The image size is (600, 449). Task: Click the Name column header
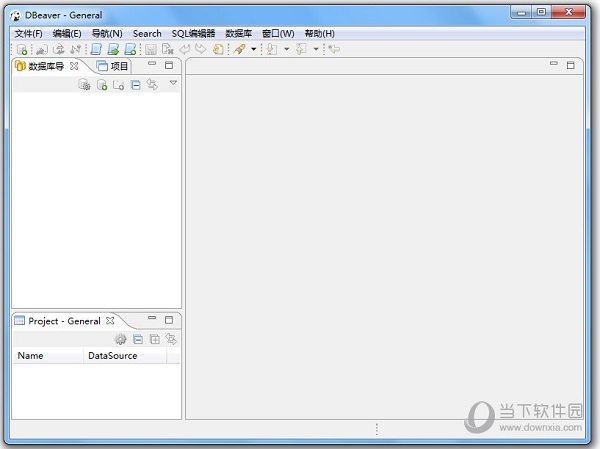click(48, 356)
